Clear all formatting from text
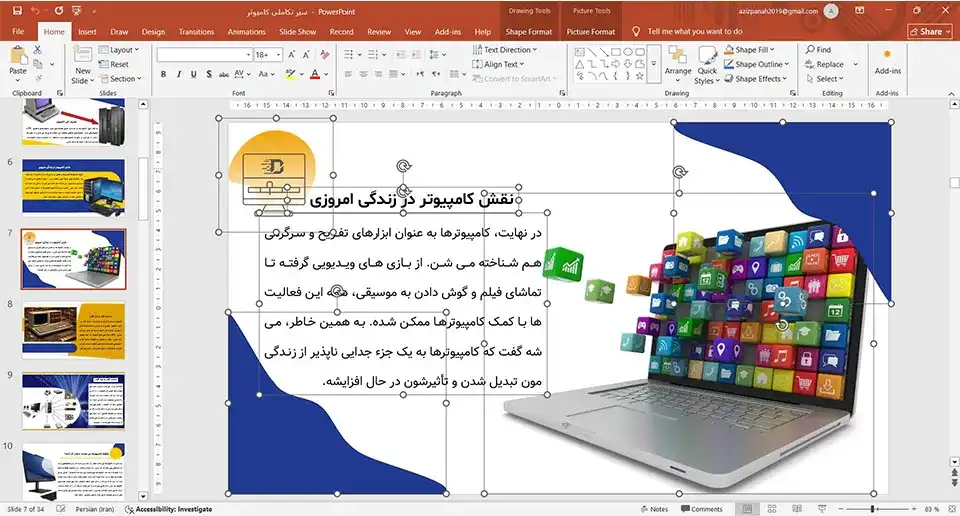The image size is (960, 516). 324,54
